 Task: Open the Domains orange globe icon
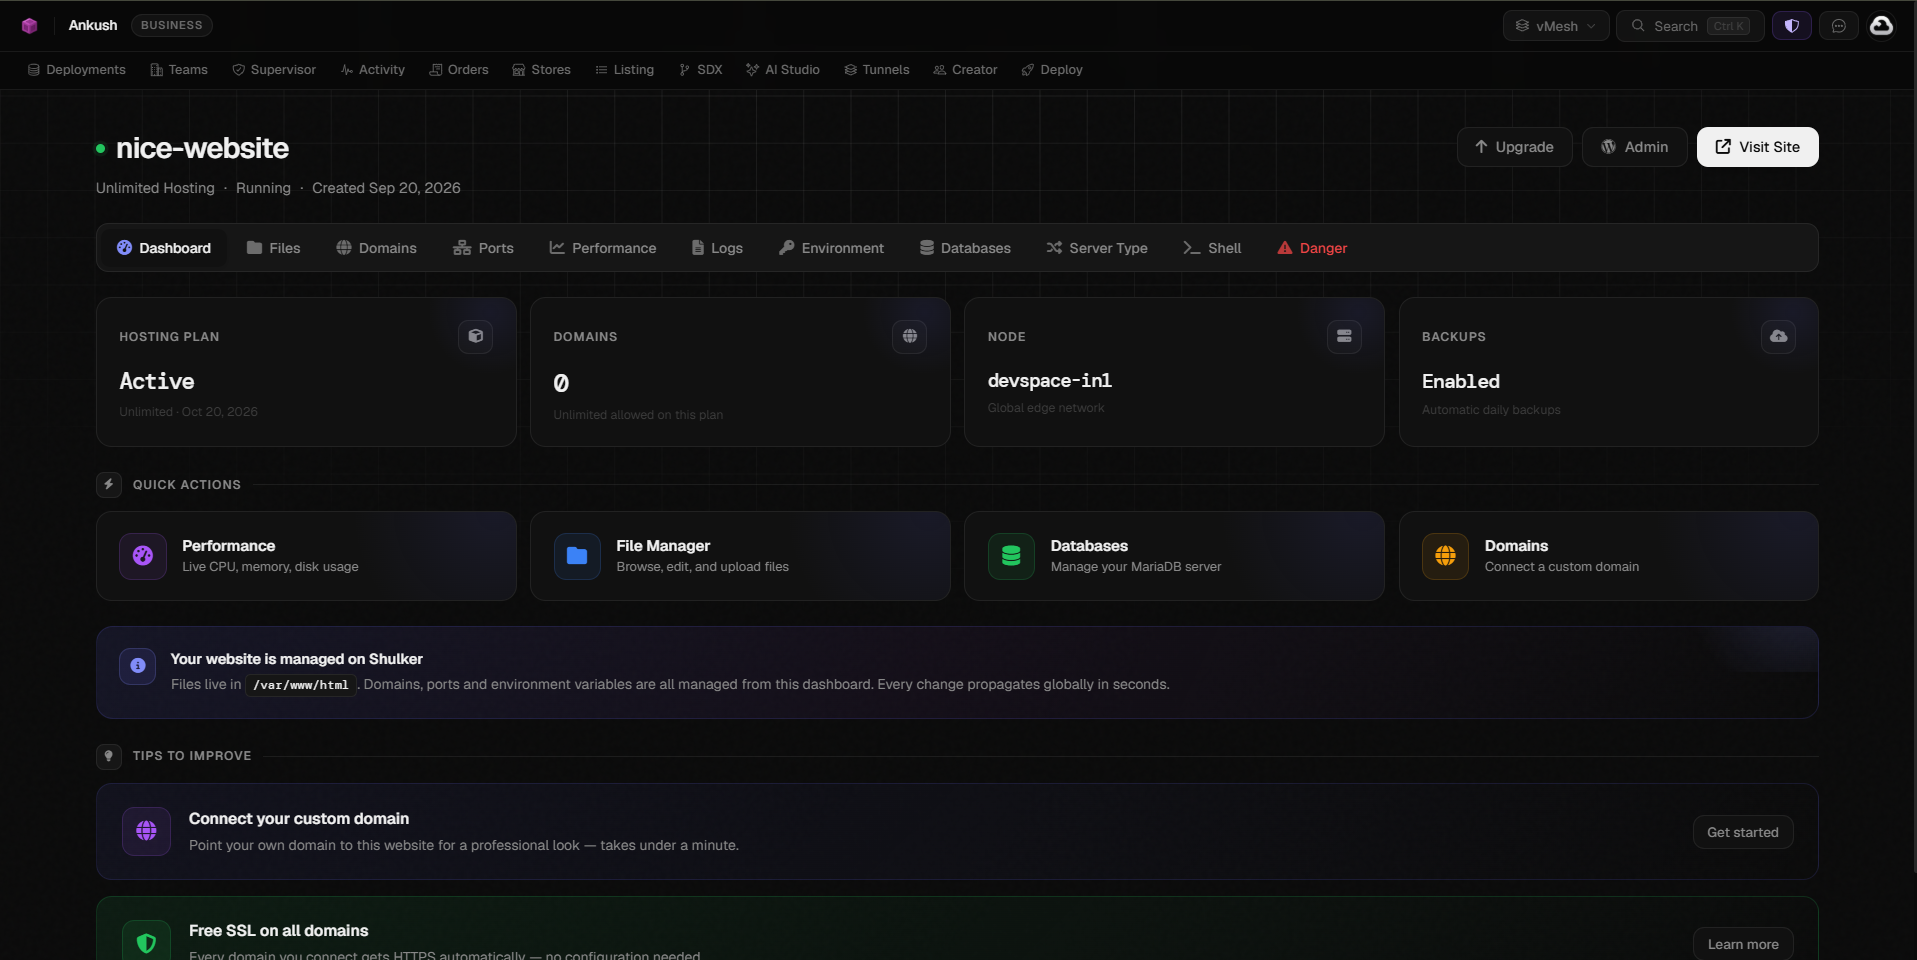[x=1445, y=556]
